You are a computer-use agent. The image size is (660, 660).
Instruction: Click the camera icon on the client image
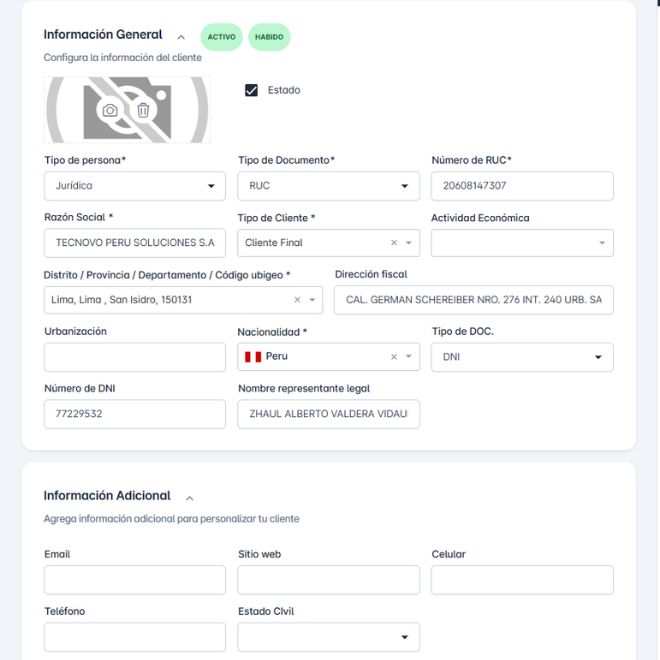coord(110,110)
